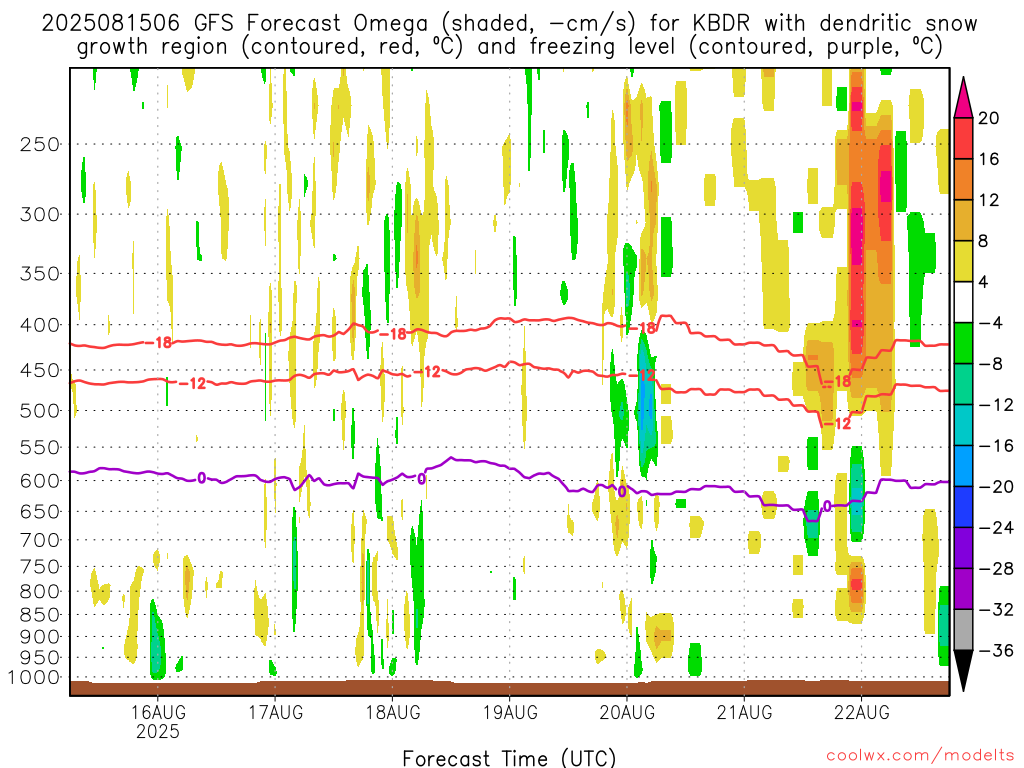Viewport: 1024px width, 768px height.
Task: Click the black bottom arrow of colorbar
Action: [963, 669]
